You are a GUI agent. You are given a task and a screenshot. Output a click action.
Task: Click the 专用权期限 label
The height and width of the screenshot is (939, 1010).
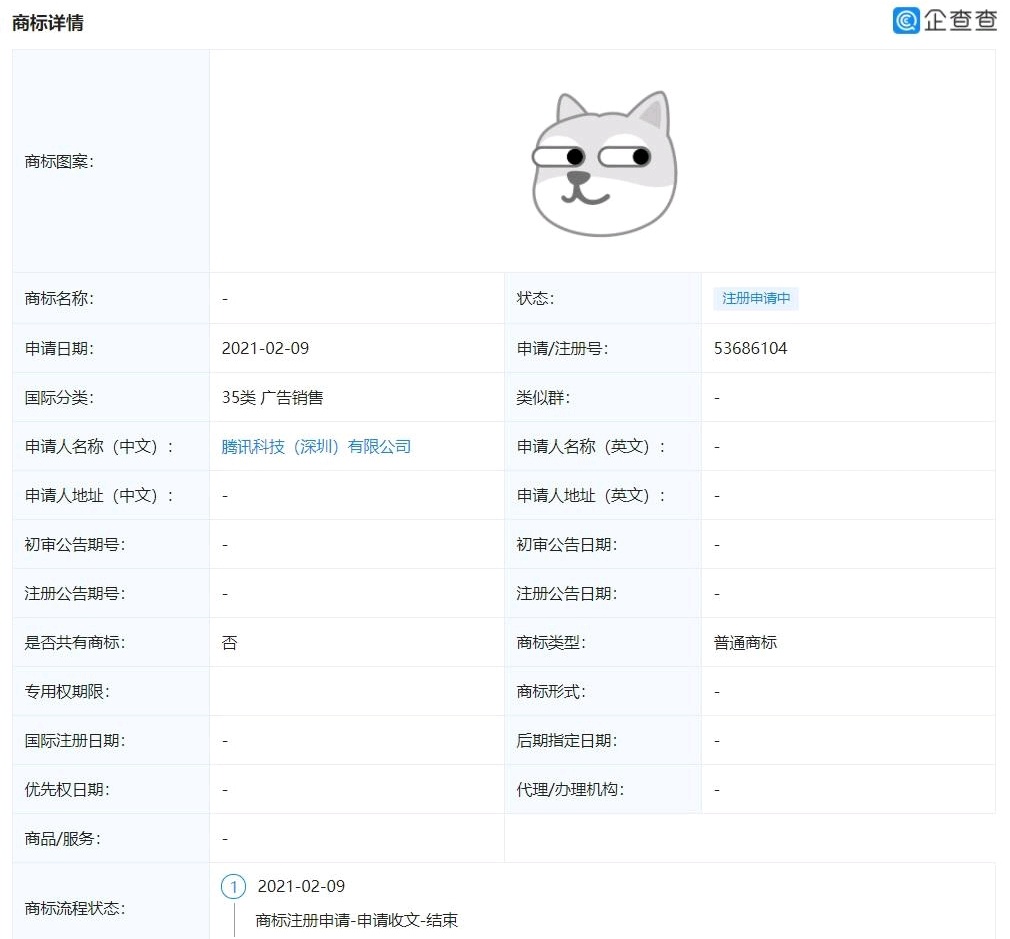click(x=67, y=691)
